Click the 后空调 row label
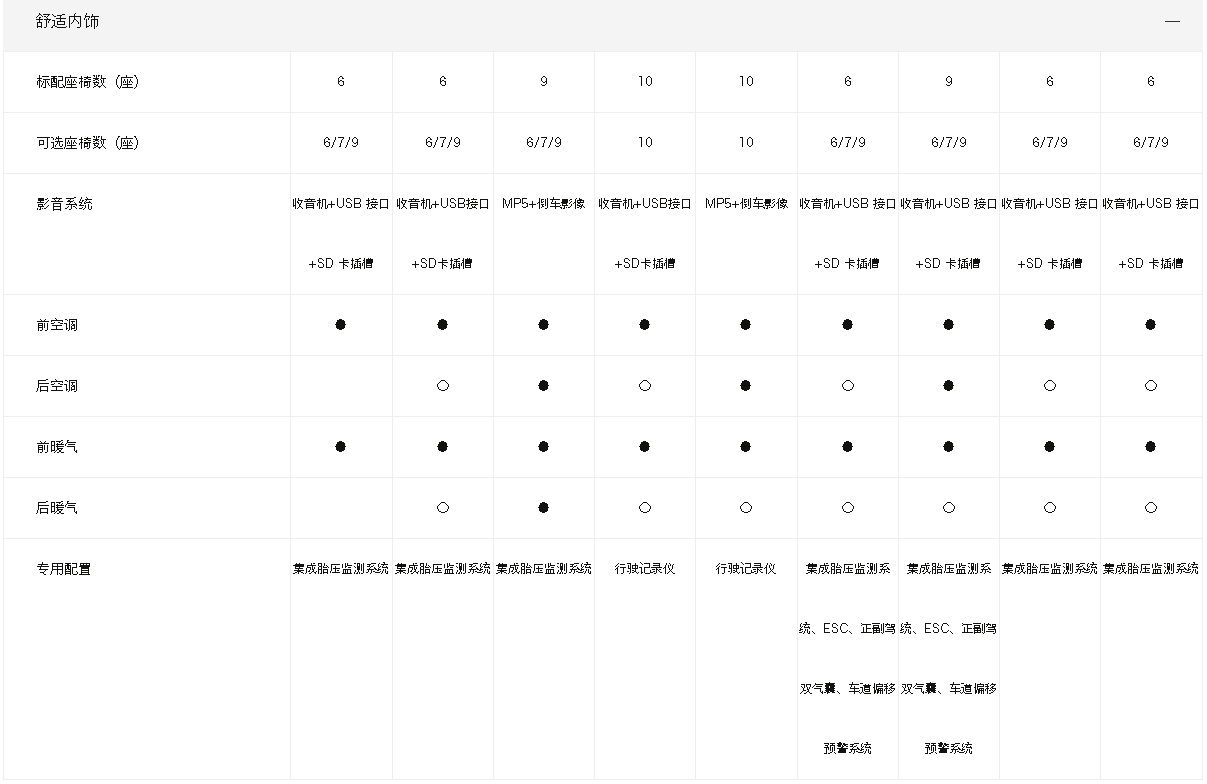The height and width of the screenshot is (784, 1207). click(57, 386)
